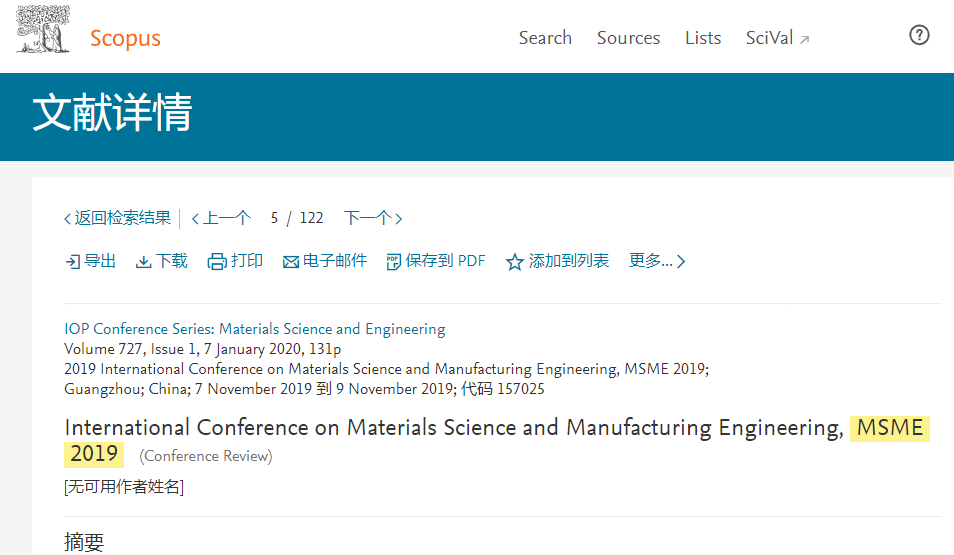Click the export arrow icon beside 导出

72,262
